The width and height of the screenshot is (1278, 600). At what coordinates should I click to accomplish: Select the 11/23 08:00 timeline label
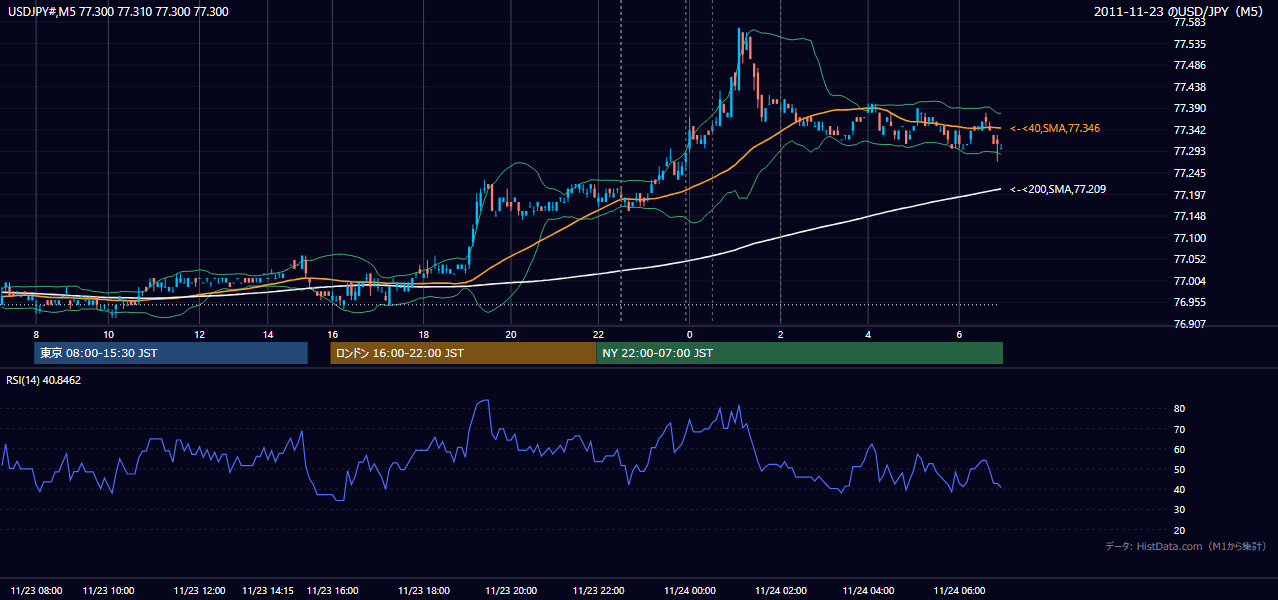pos(37,590)
